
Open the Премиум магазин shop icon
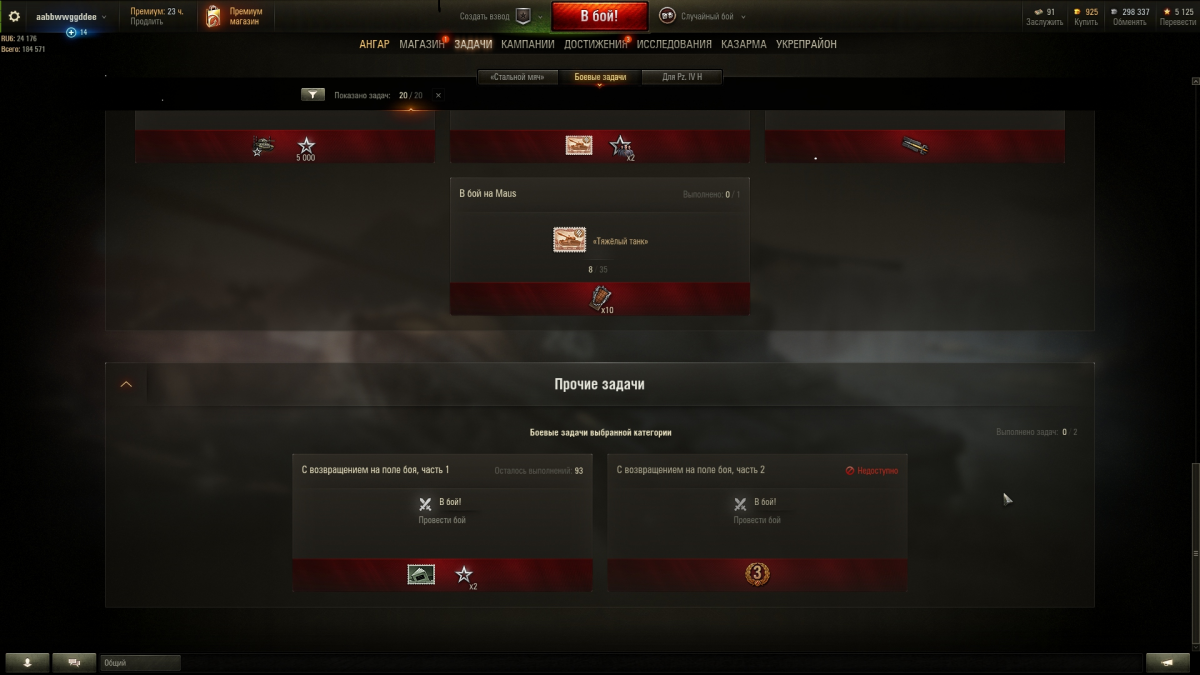click(213, 16)
